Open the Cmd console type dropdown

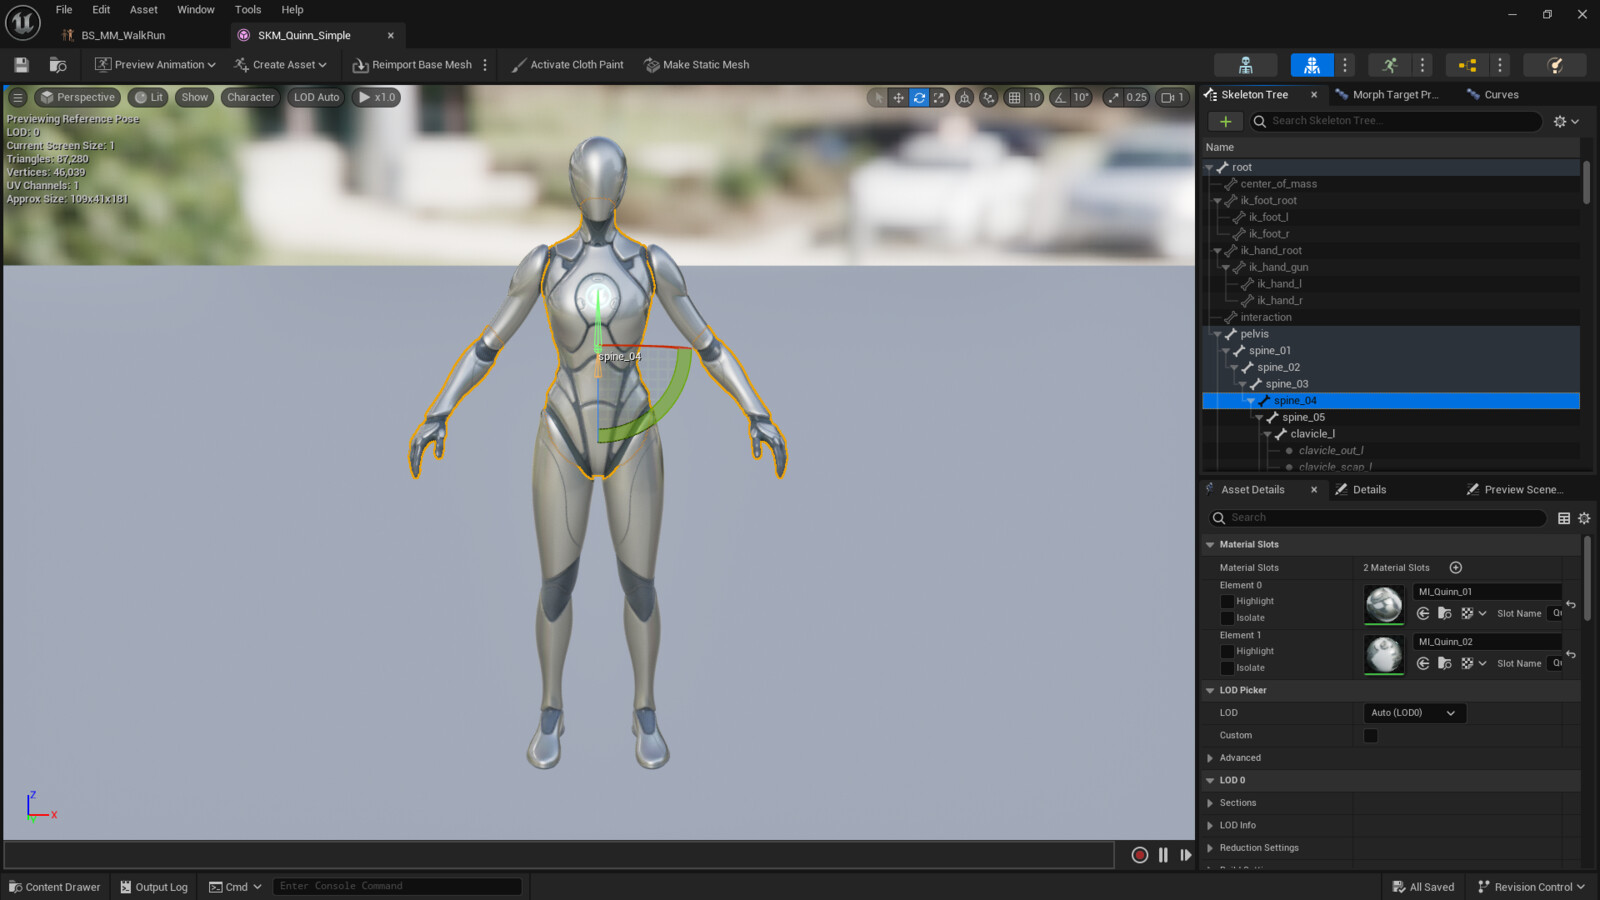pyautogui.click(x=235, y=887)
